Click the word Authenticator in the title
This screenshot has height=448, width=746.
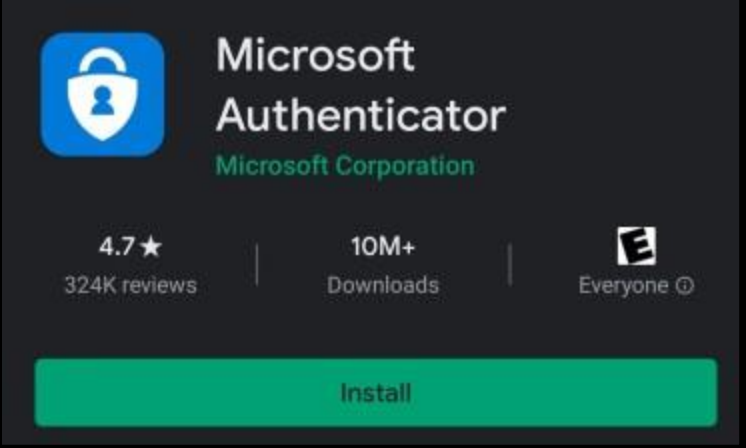coord(361,115)
